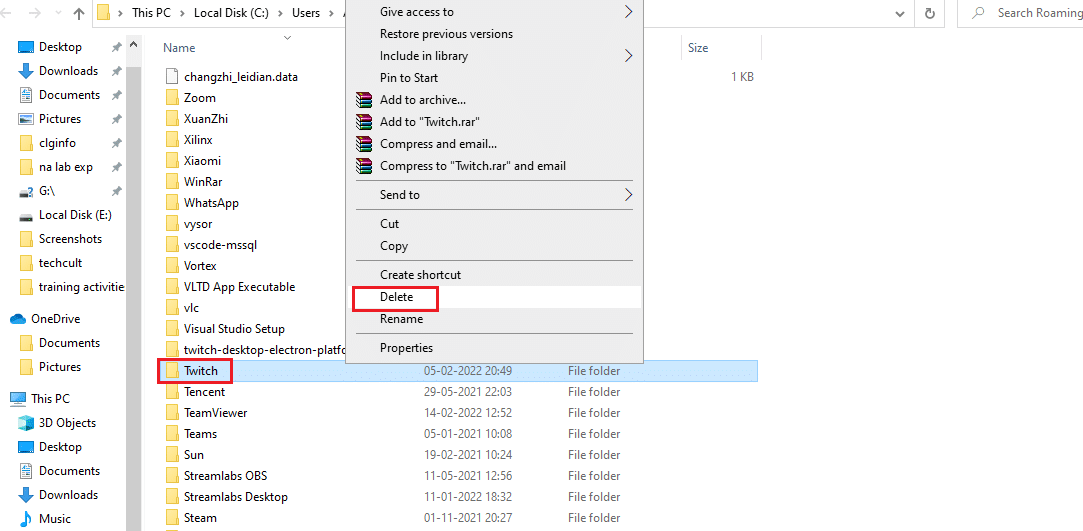1083x531 pixels.
Task: Click the Downloads quick access icon
Action: pos(26,71)
